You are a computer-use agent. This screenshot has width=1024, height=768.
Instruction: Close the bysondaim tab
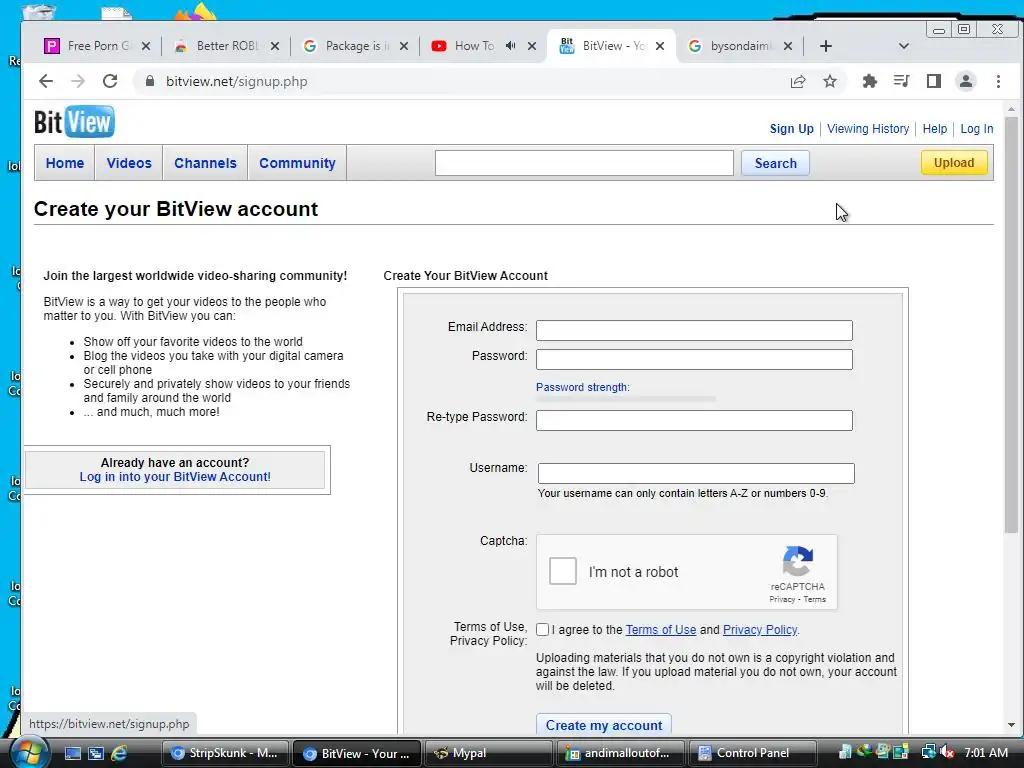point(788,46)
